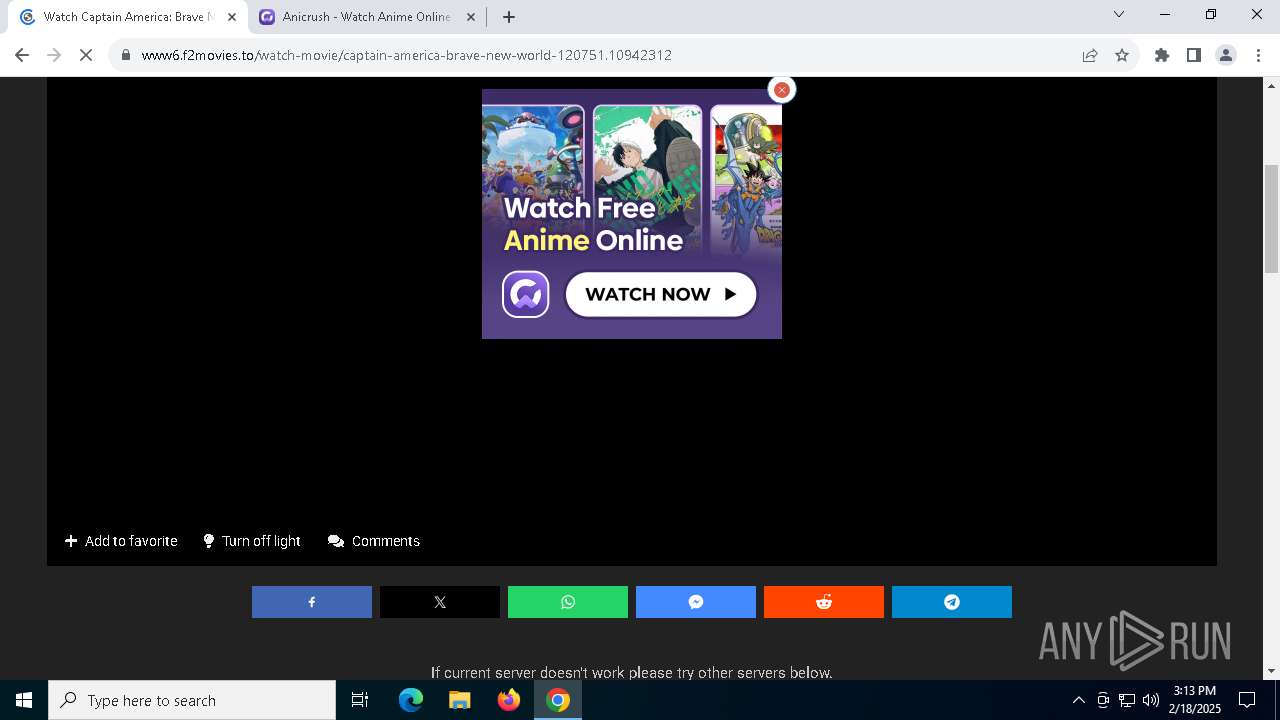Close the Captain America tab
Screen dimensions: 1280x720
[232, 17]
